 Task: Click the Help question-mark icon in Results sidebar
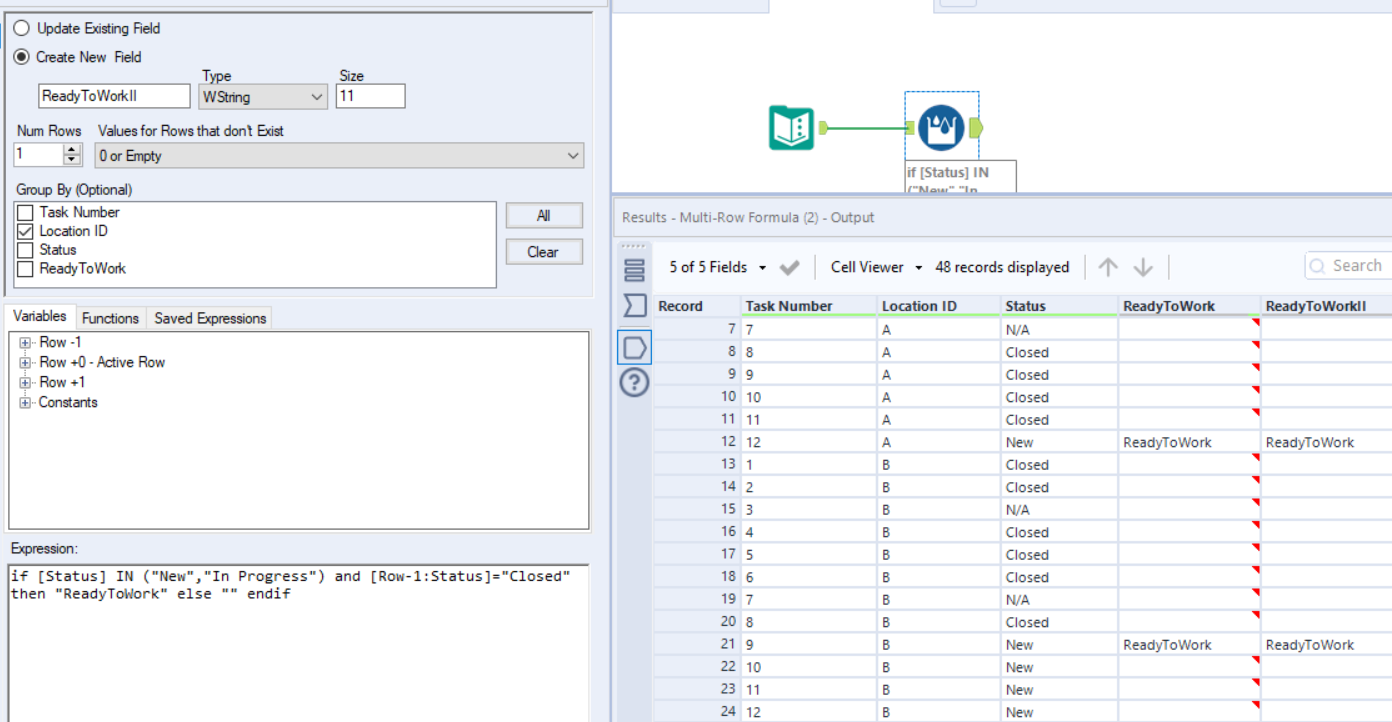click(634, 379)
